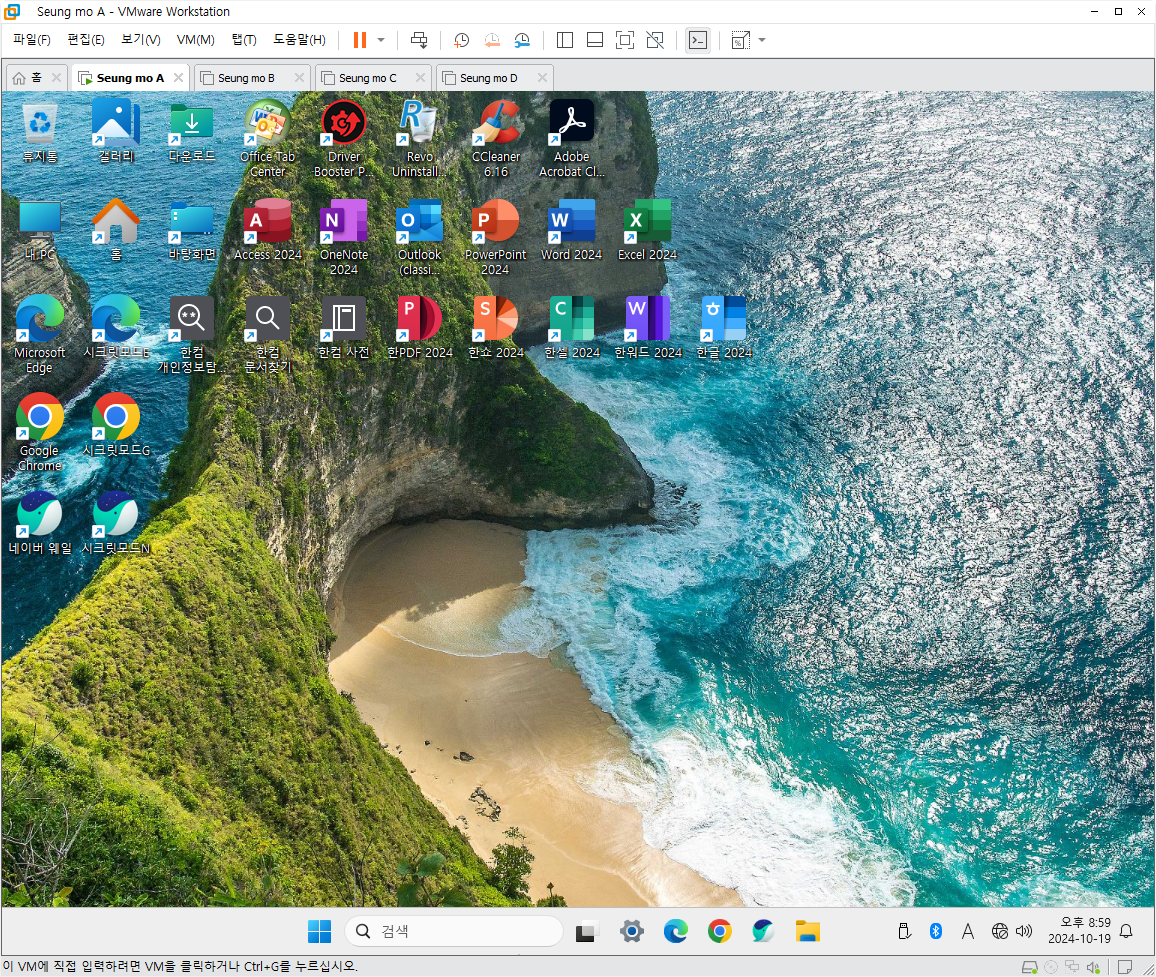
Task: Open the Windows Start button in the guest
Action: click(319, 931)
